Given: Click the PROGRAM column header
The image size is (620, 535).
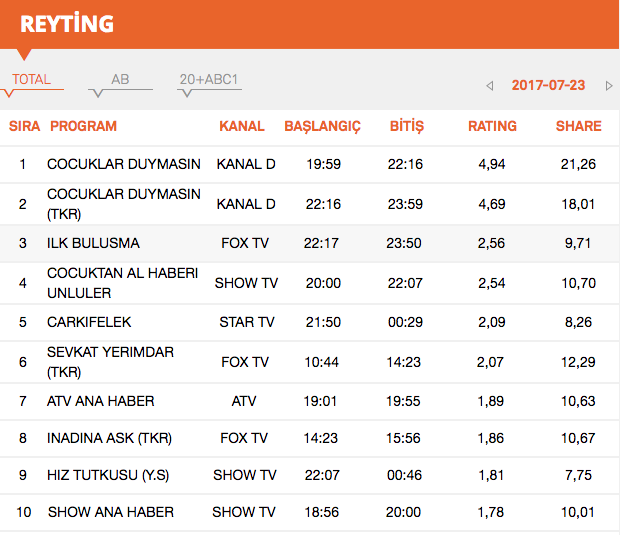Looking at the screenshot, I should point(83,126).
